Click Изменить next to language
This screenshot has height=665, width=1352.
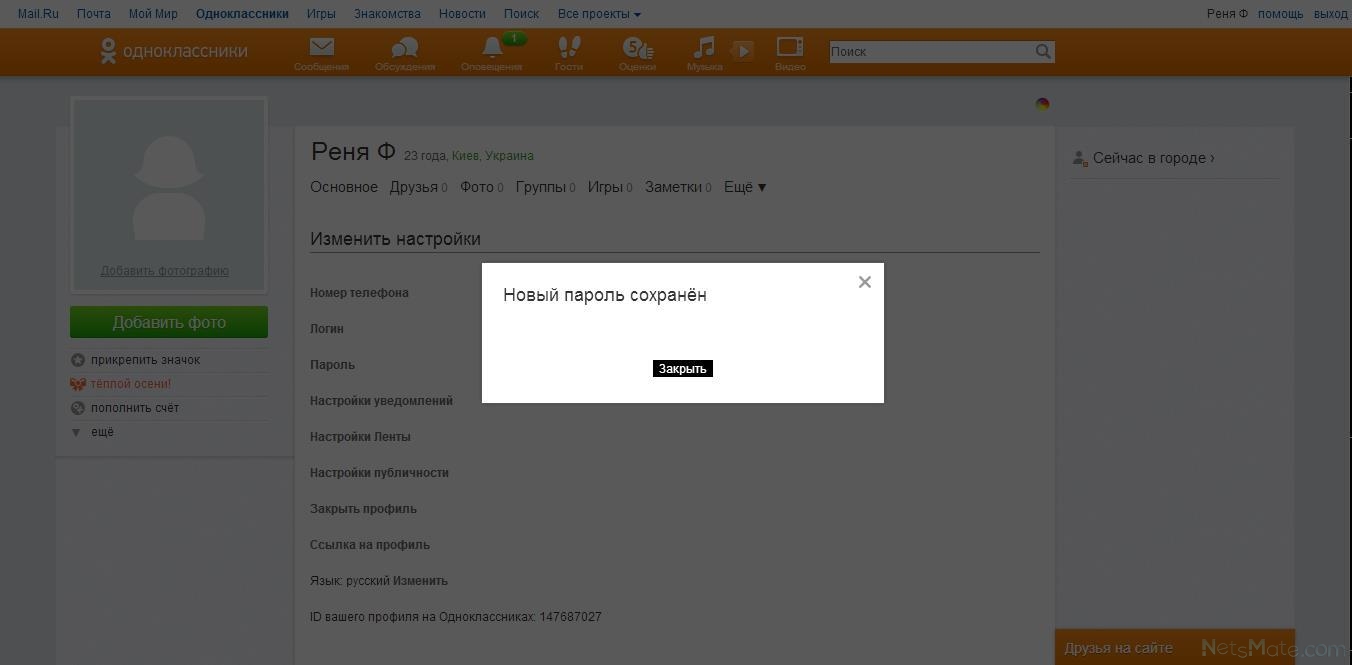click(x=420, y=581)
